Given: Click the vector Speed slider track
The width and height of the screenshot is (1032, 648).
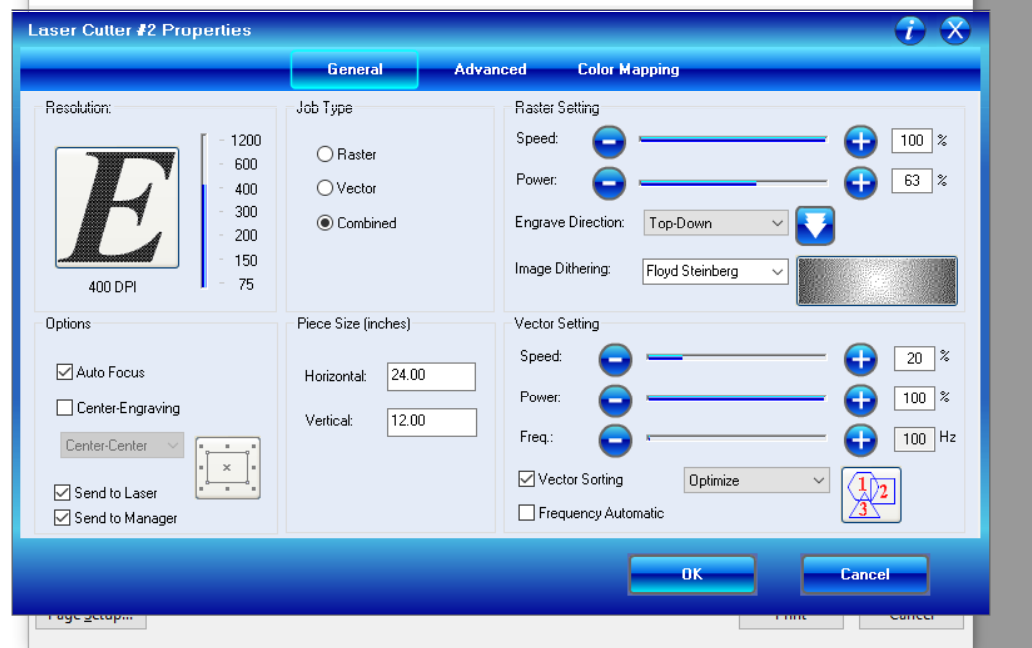Looking at the screenshot, I should point(736,357).
